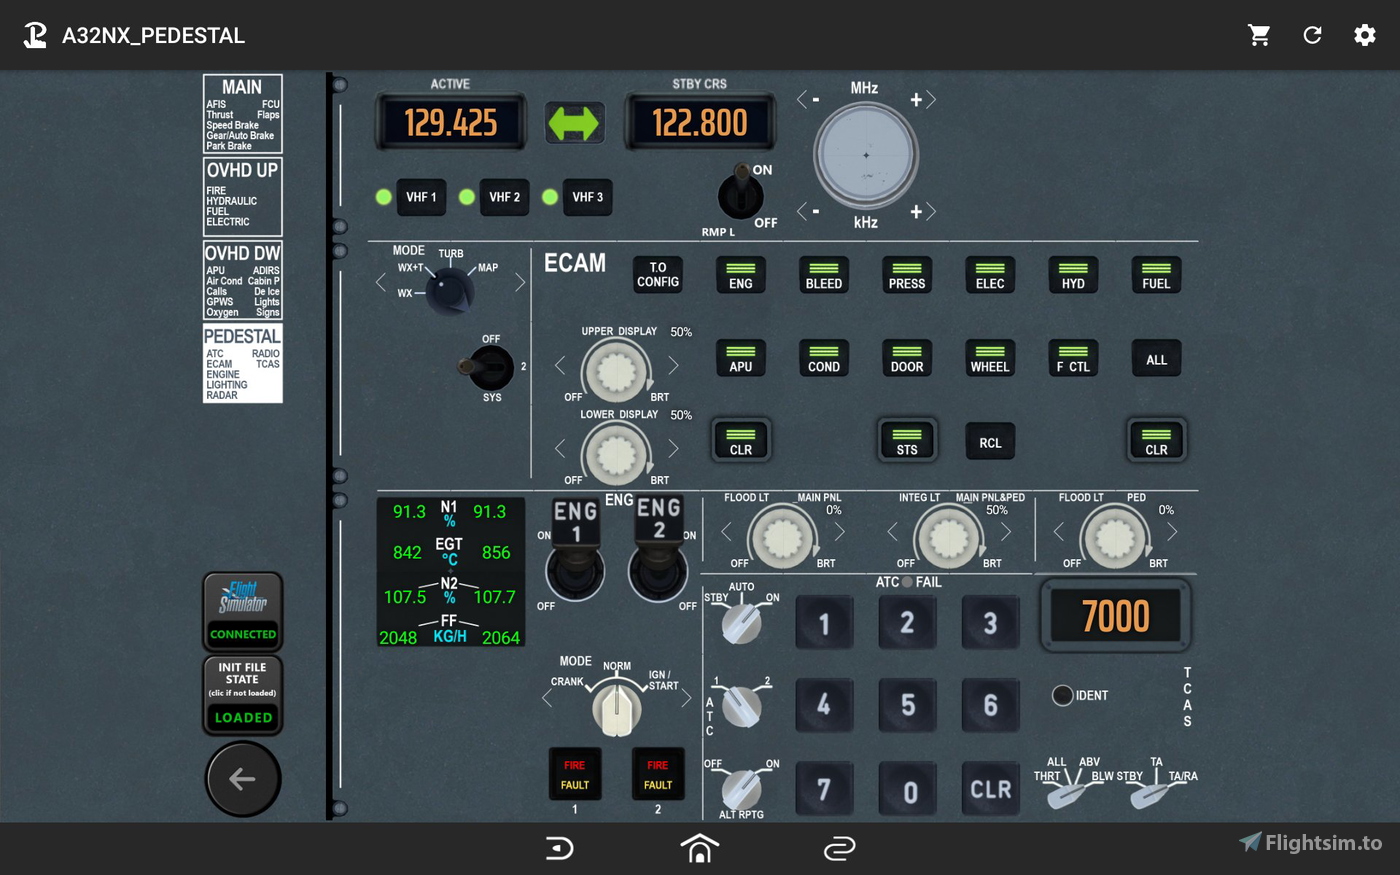1400x875 pixels.
Task: Click the Flight Simulator CONNECTED logo
Action: tap(242, 610)
